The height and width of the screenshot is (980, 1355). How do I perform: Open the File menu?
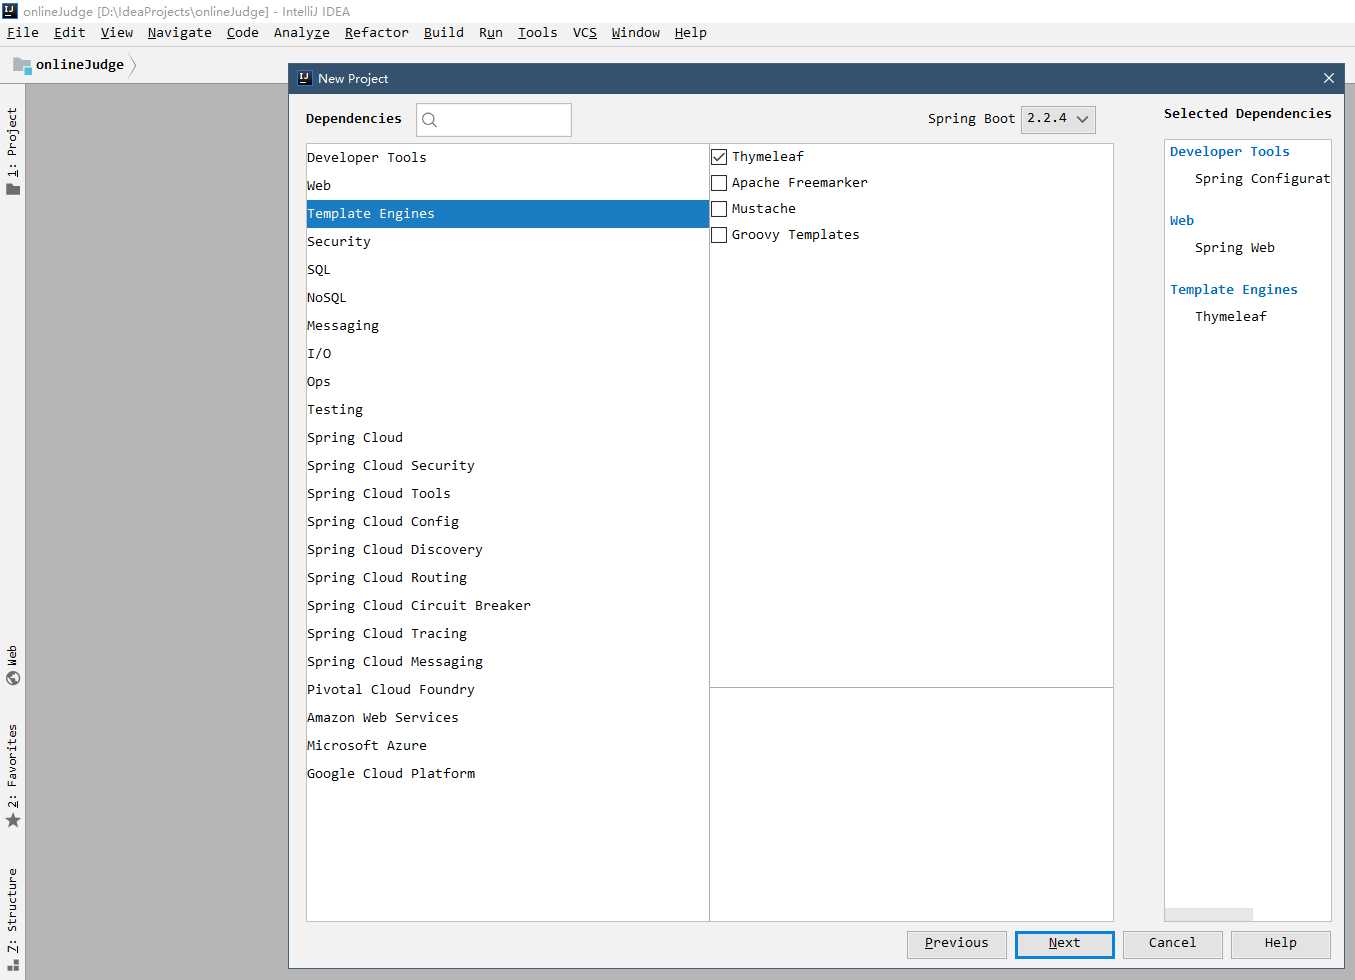click(23, 32)
